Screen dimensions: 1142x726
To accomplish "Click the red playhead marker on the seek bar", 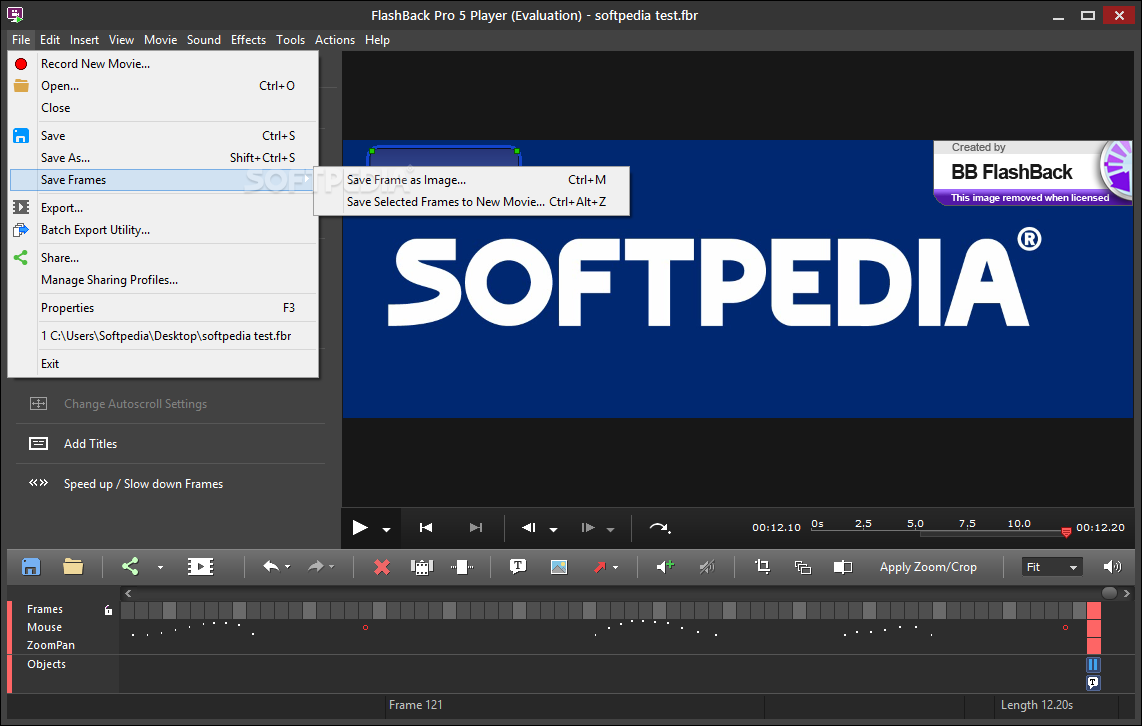I will (1066, 532).
